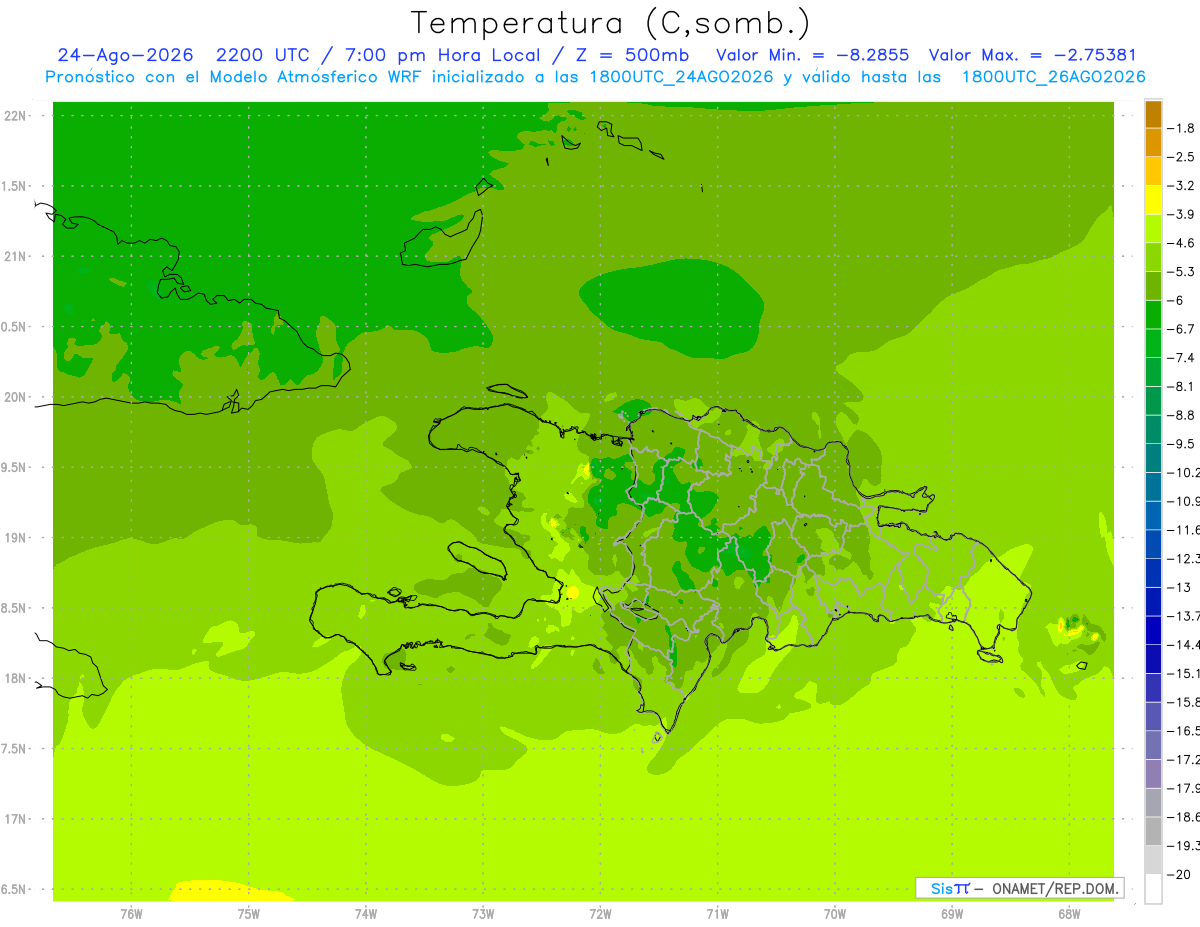This screenshot has width=1200, height=927.
Task: Click the "-5.3" legend value
Action: (1181, 272)
